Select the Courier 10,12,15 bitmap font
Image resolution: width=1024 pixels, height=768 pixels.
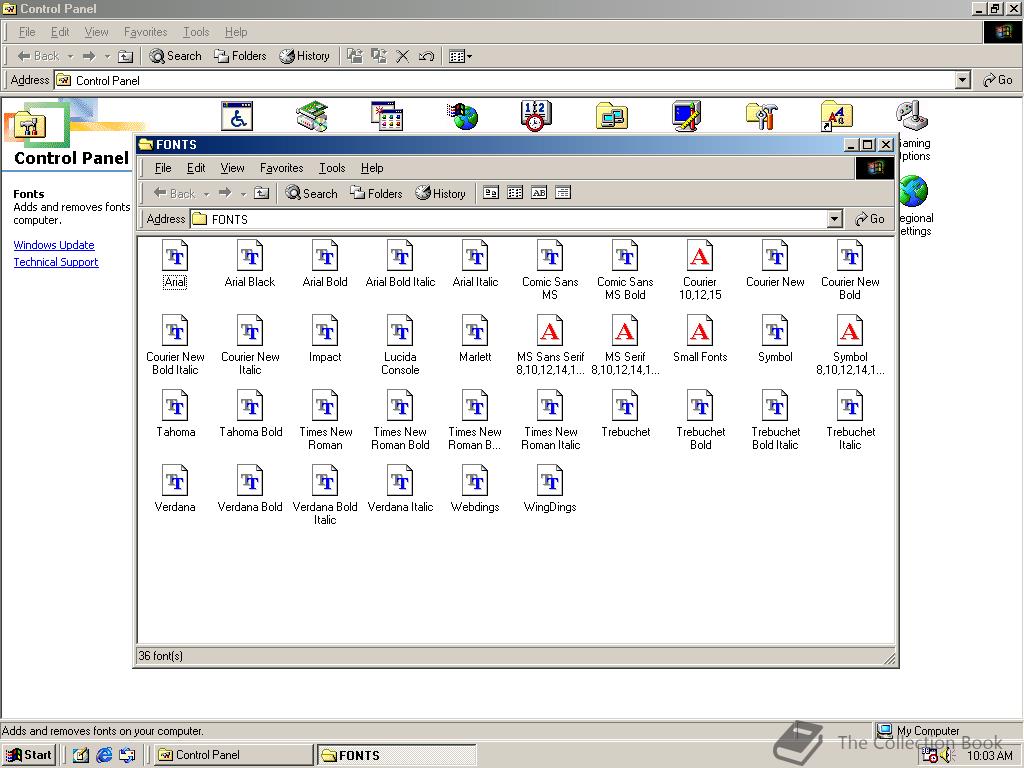(x=699, y=270)
